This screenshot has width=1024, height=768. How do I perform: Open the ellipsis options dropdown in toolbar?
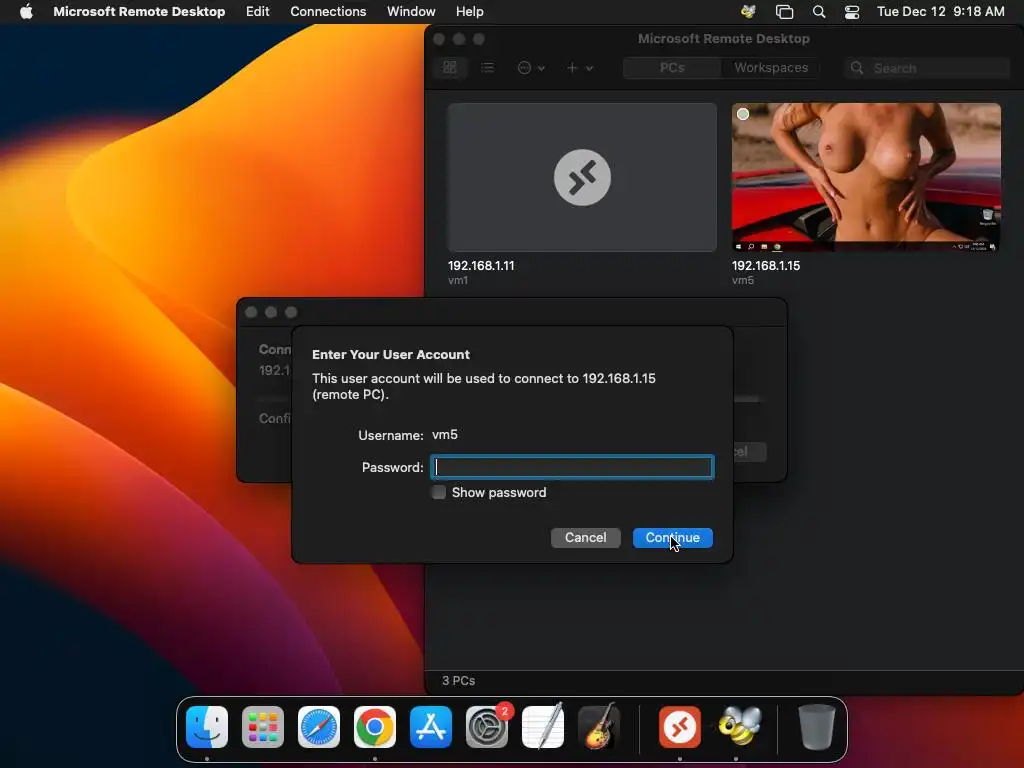pyautogui.click(x=530, y=67)
